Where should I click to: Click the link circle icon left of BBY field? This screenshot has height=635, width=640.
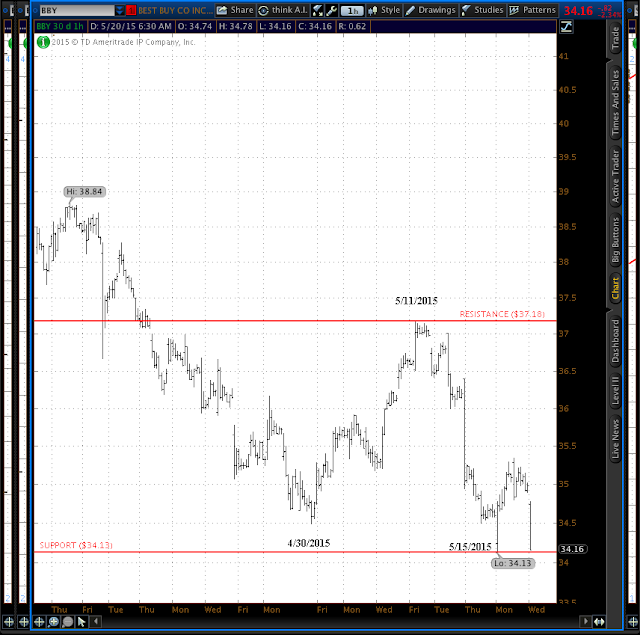coord(34,10)
